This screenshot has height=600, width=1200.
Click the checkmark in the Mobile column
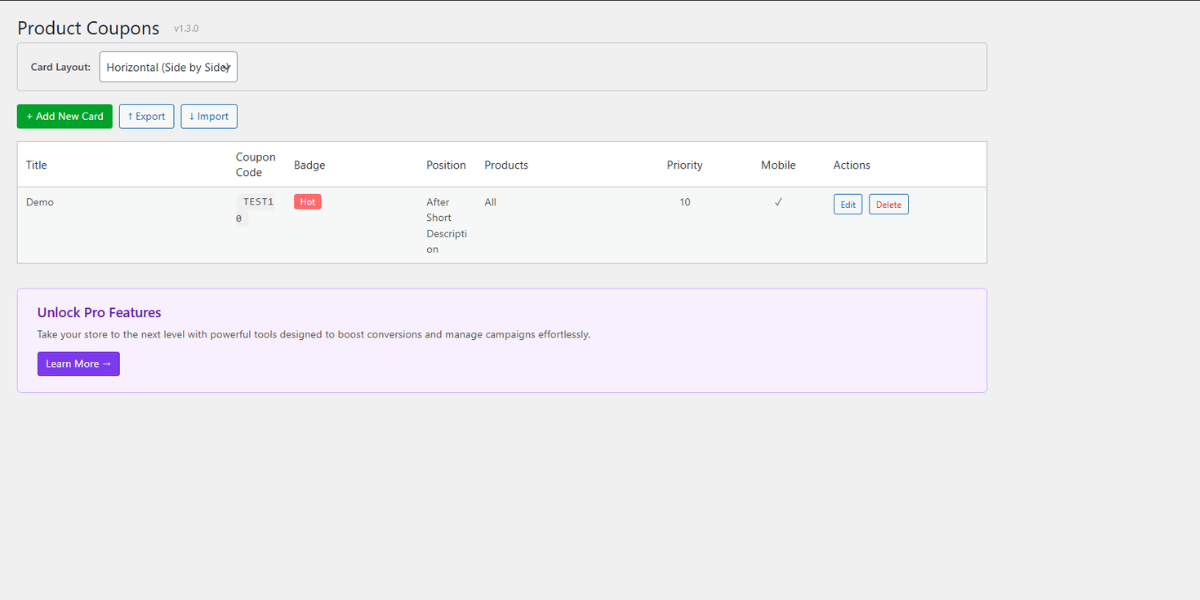[778, 201]
